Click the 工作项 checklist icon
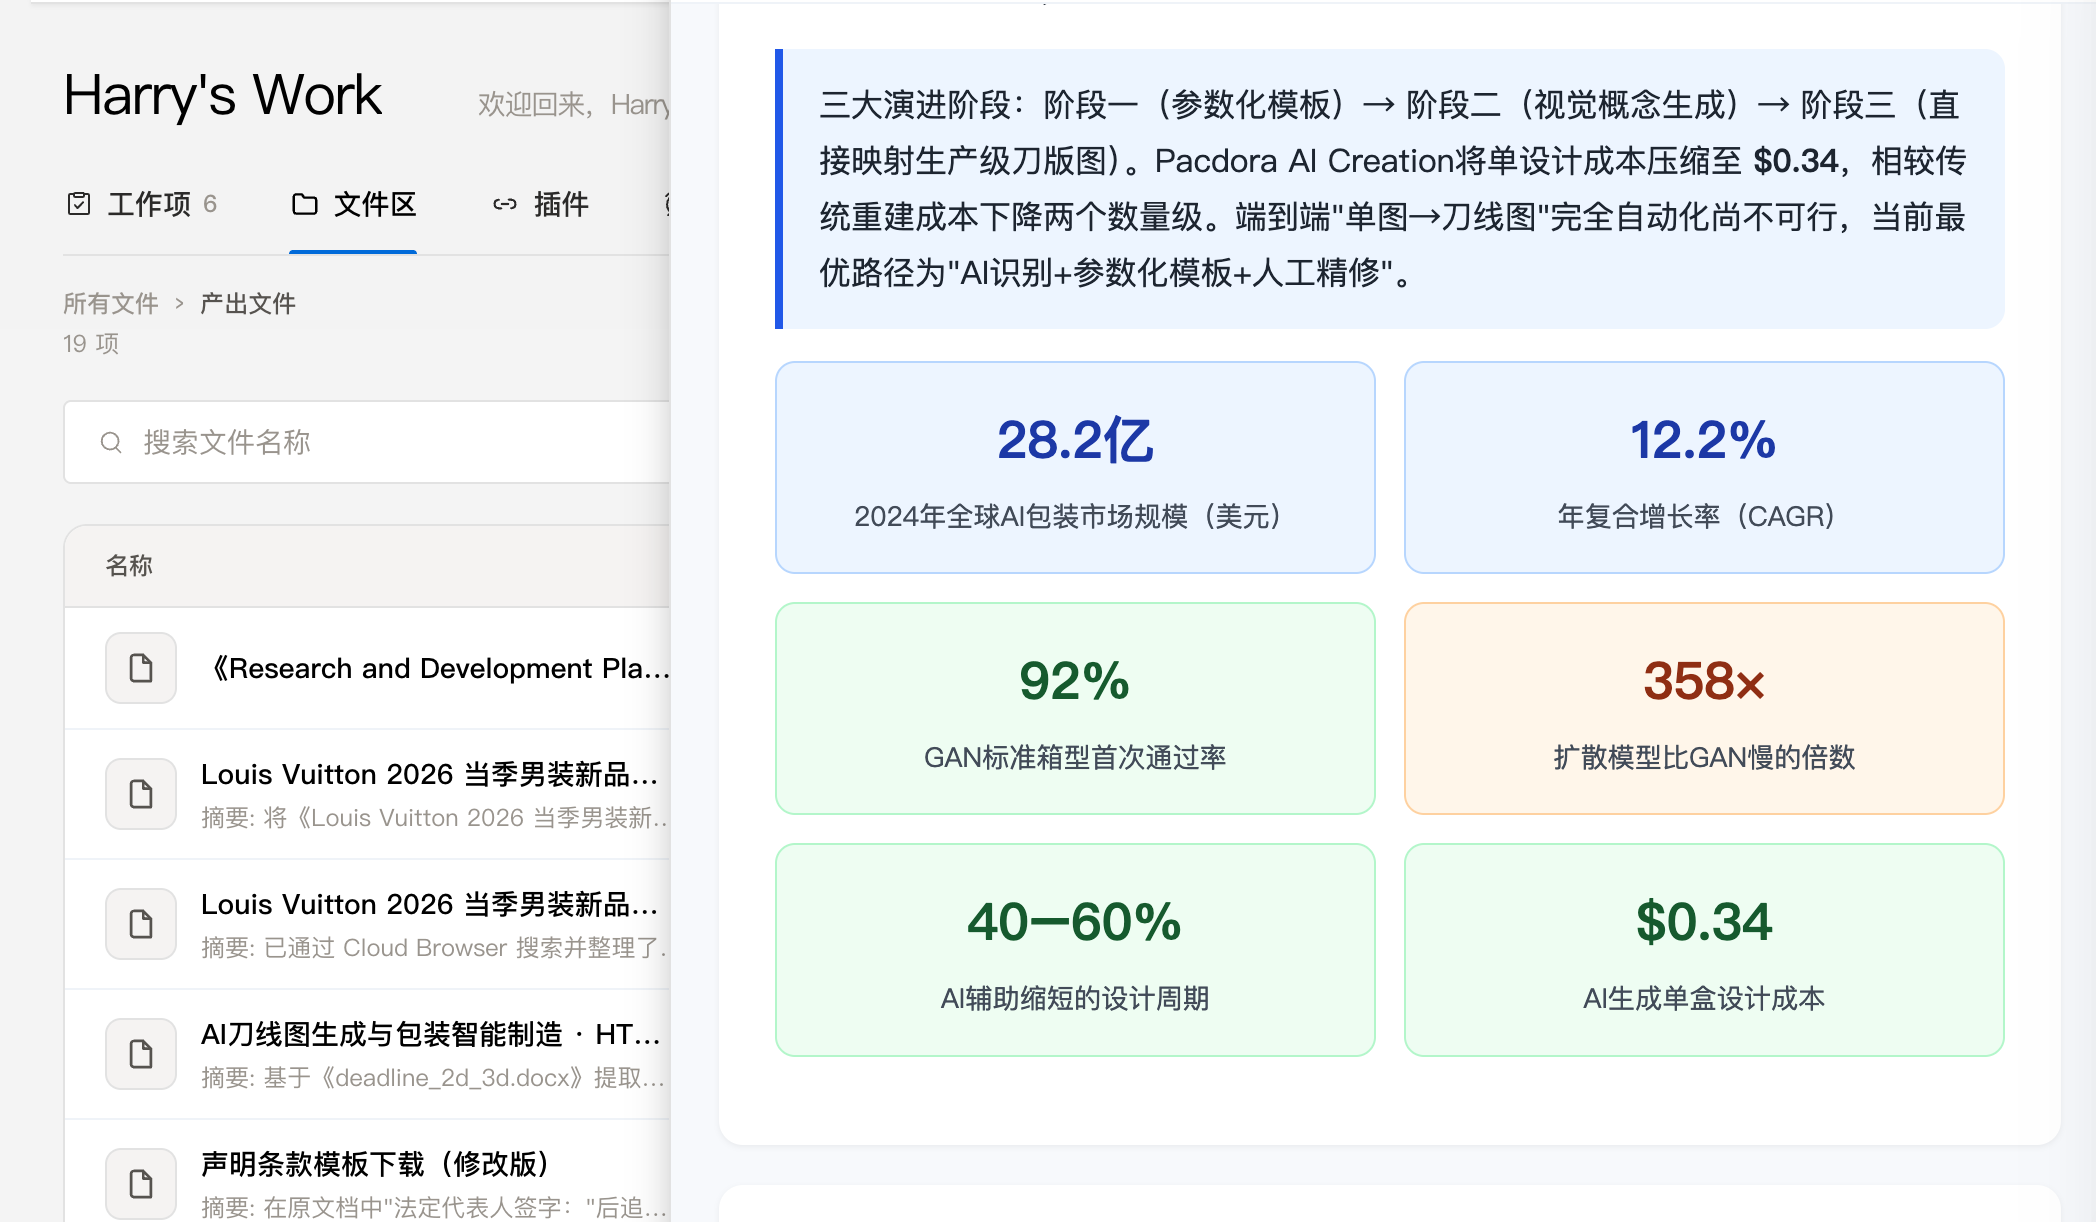The image size is (2096, 1222). point(79,204)
